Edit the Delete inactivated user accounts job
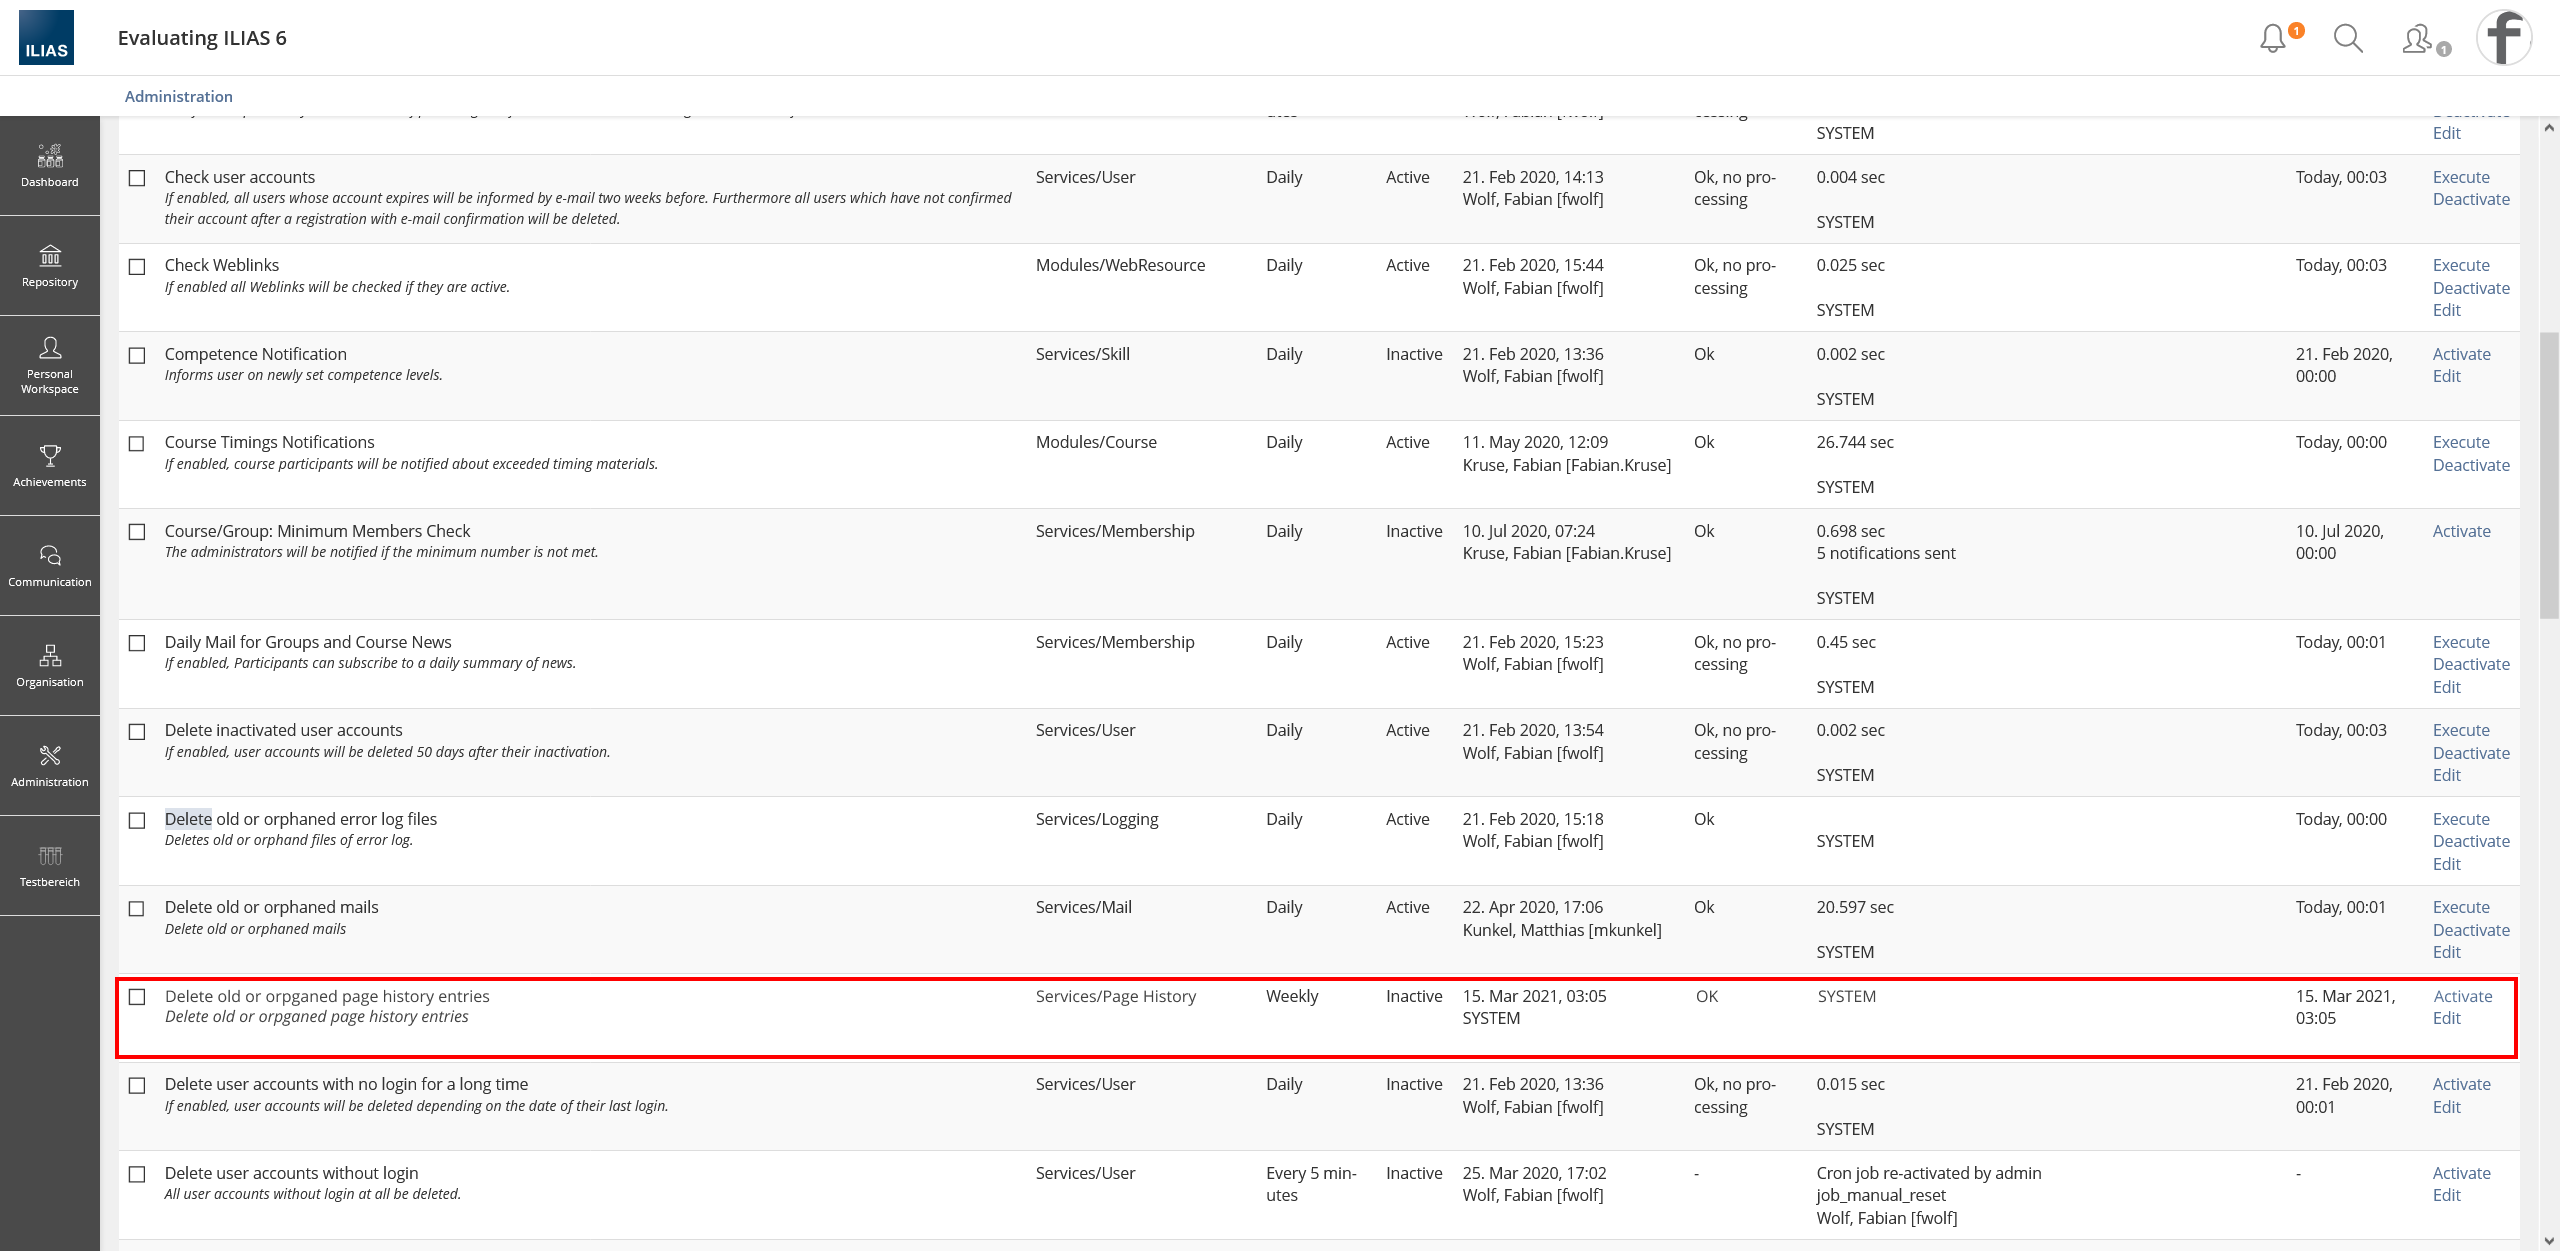The width and height of the screenshot is (2560, 1251). point(2446,775)
